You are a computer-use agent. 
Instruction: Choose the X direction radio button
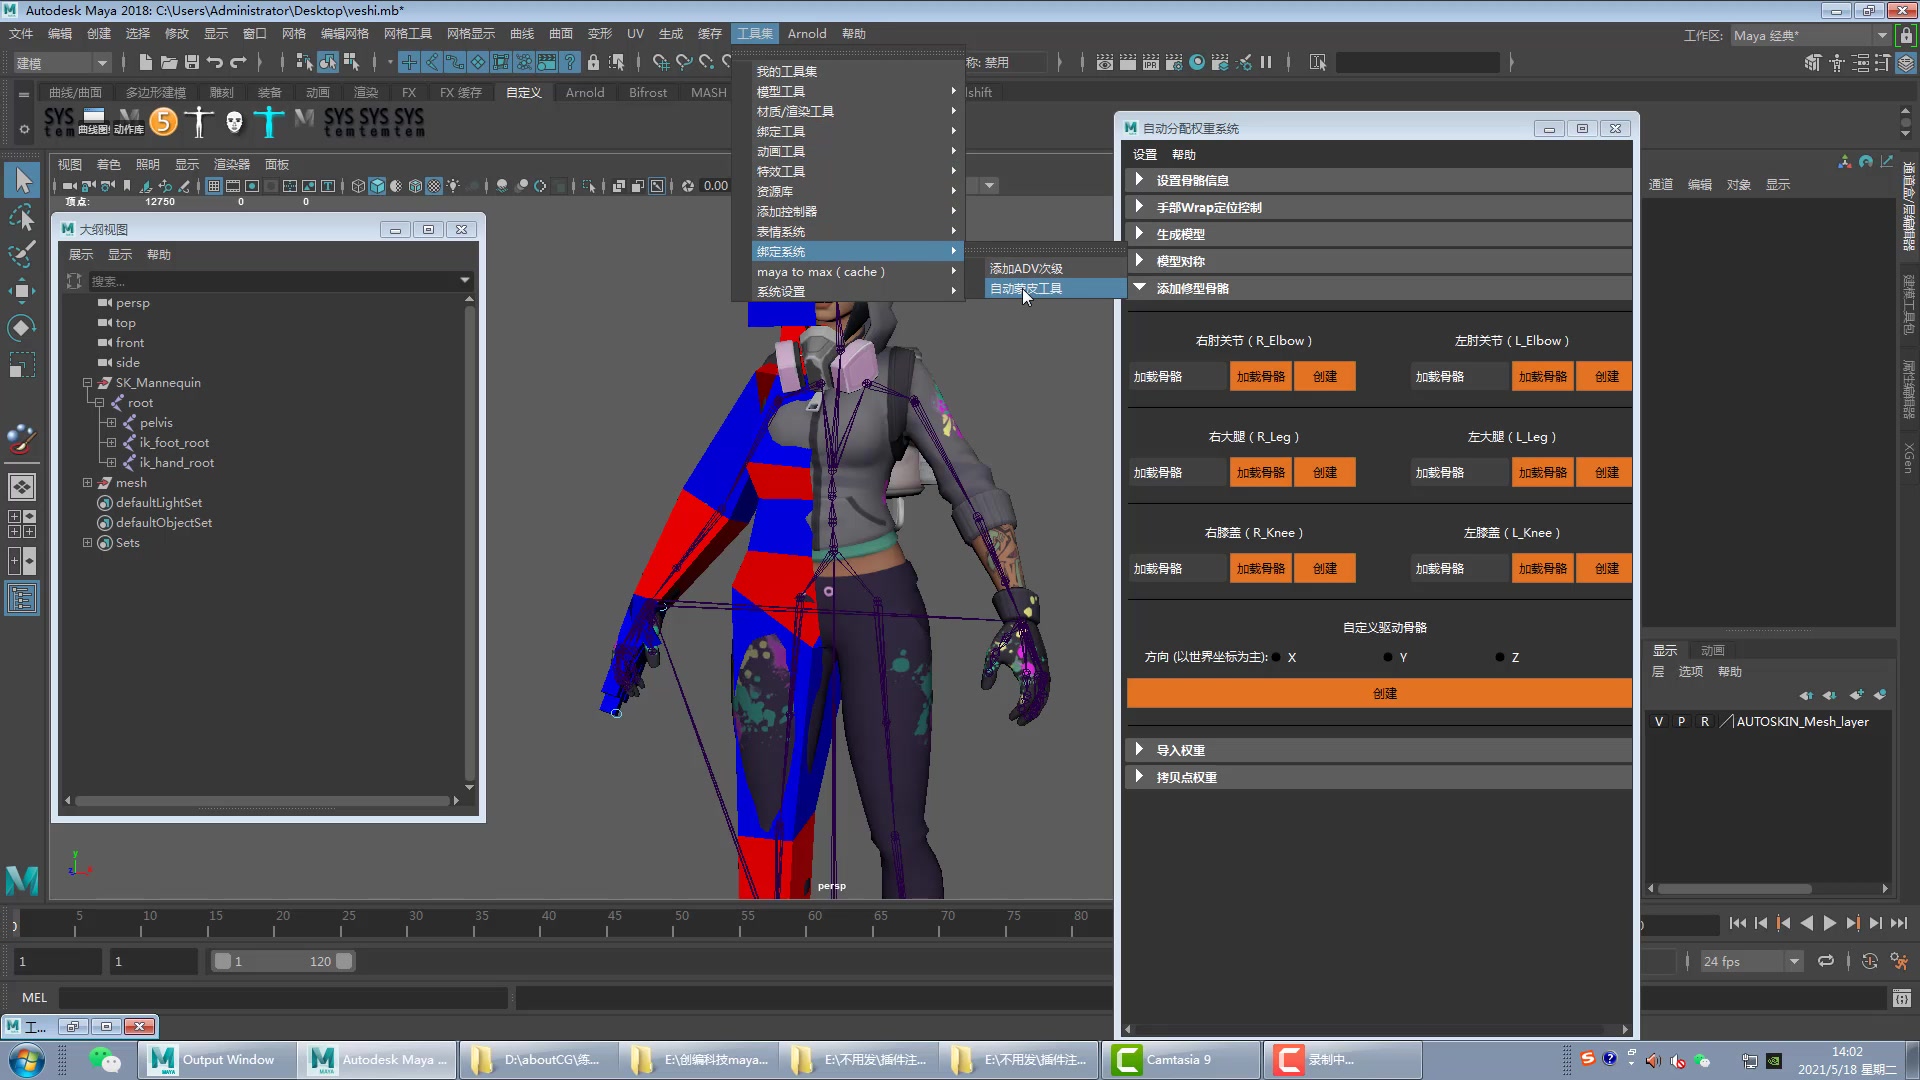click(1277, 657)
